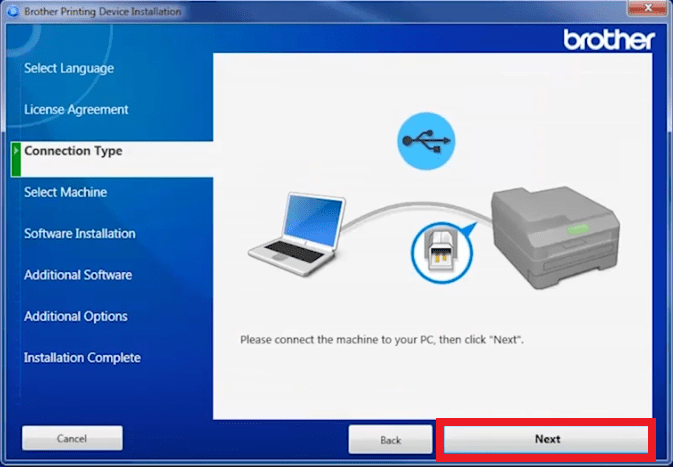Click the green arrow step indicator
This screenshot has width=673, height=467.
[x=16, y=159]
